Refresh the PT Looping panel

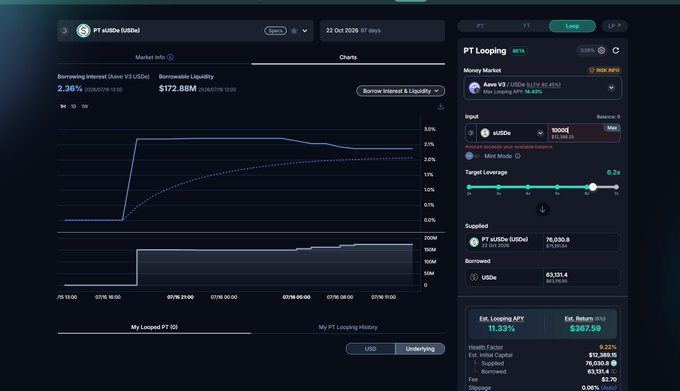[x=615, y=51]
